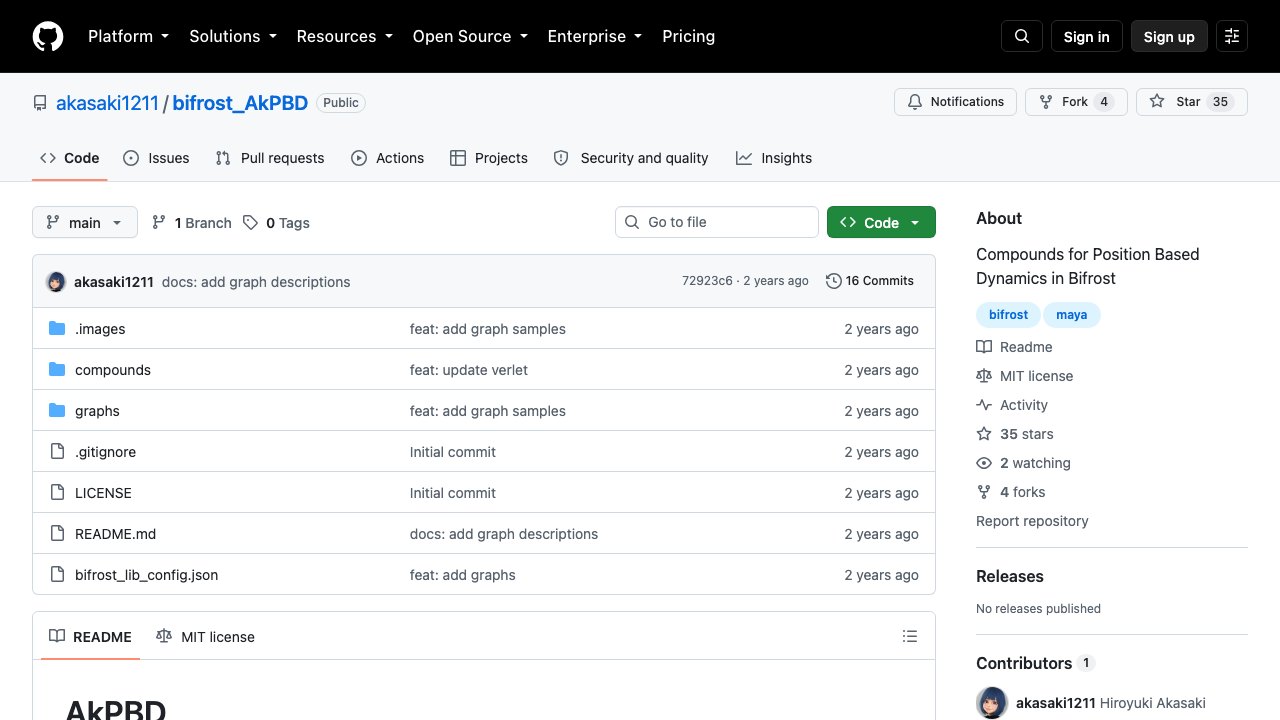Select the MIT license tab in file viewer
1280x720 pixels.
206,637
